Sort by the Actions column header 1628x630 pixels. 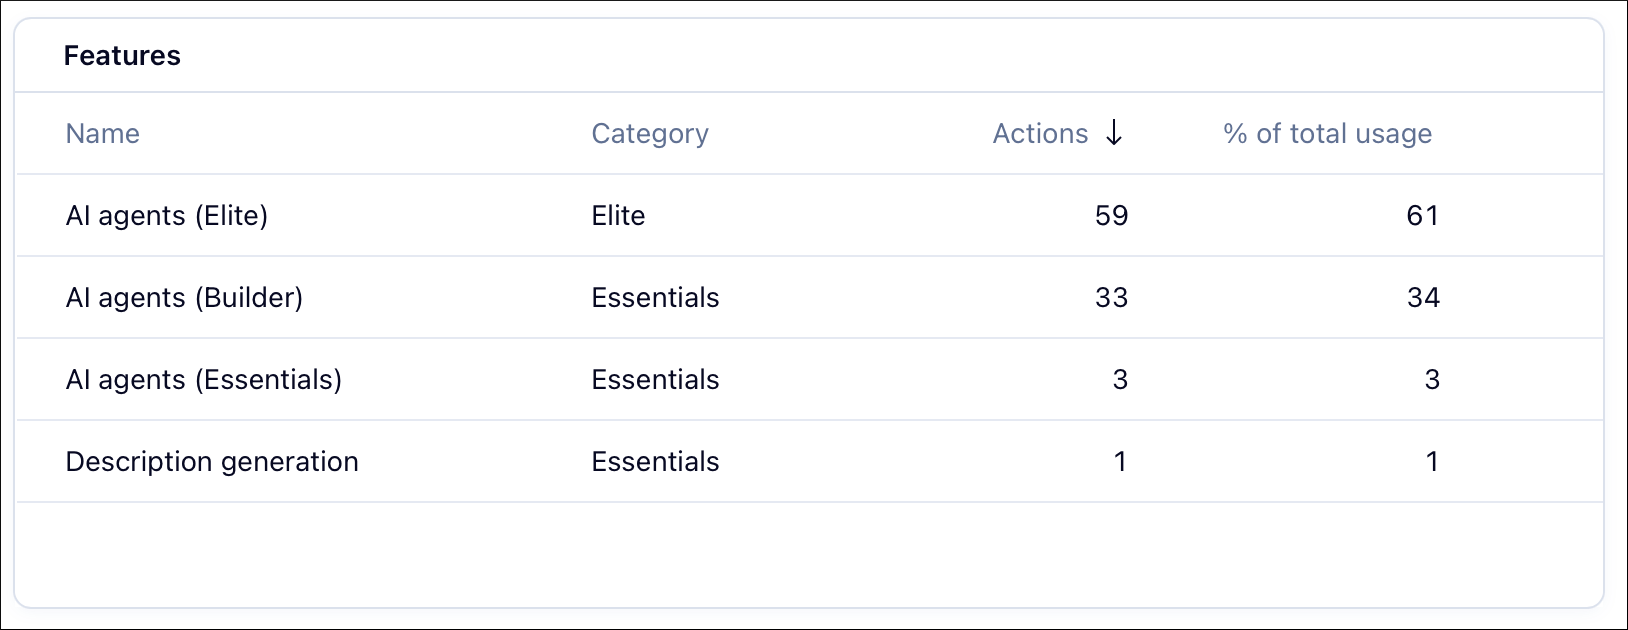pyautogui.click(x=1040, y=134)
